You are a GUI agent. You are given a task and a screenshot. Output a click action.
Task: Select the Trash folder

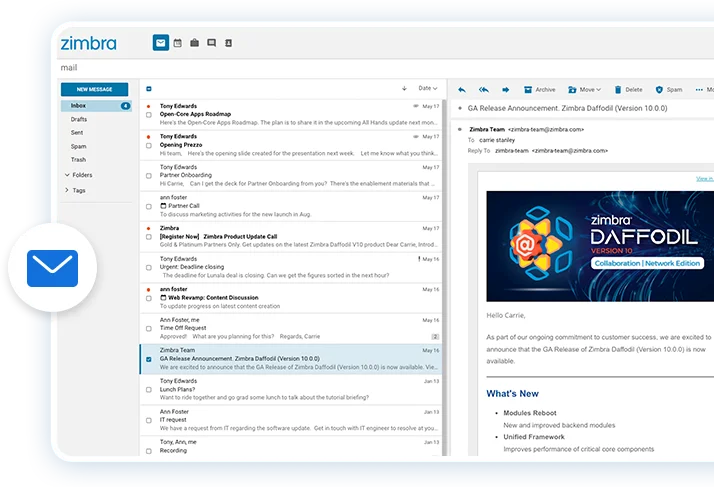(x=78, y=159)
